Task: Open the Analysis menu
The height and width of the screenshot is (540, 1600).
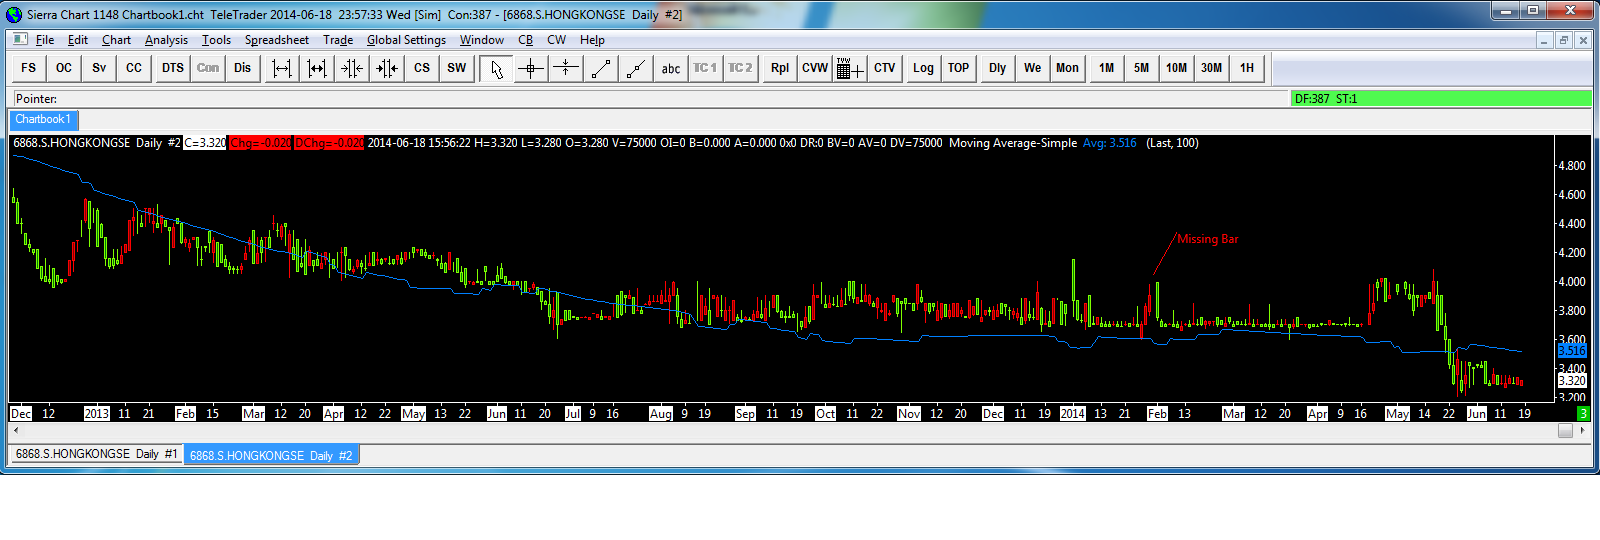Action: [166, 40]
